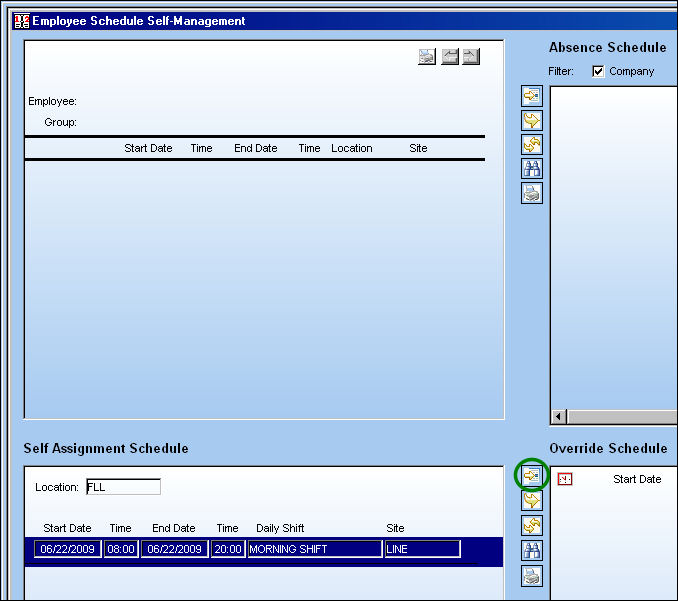Open binoculars search beside Absence Schedule
The height and width of the screenshot is (601, 678).
click(531, 169)
